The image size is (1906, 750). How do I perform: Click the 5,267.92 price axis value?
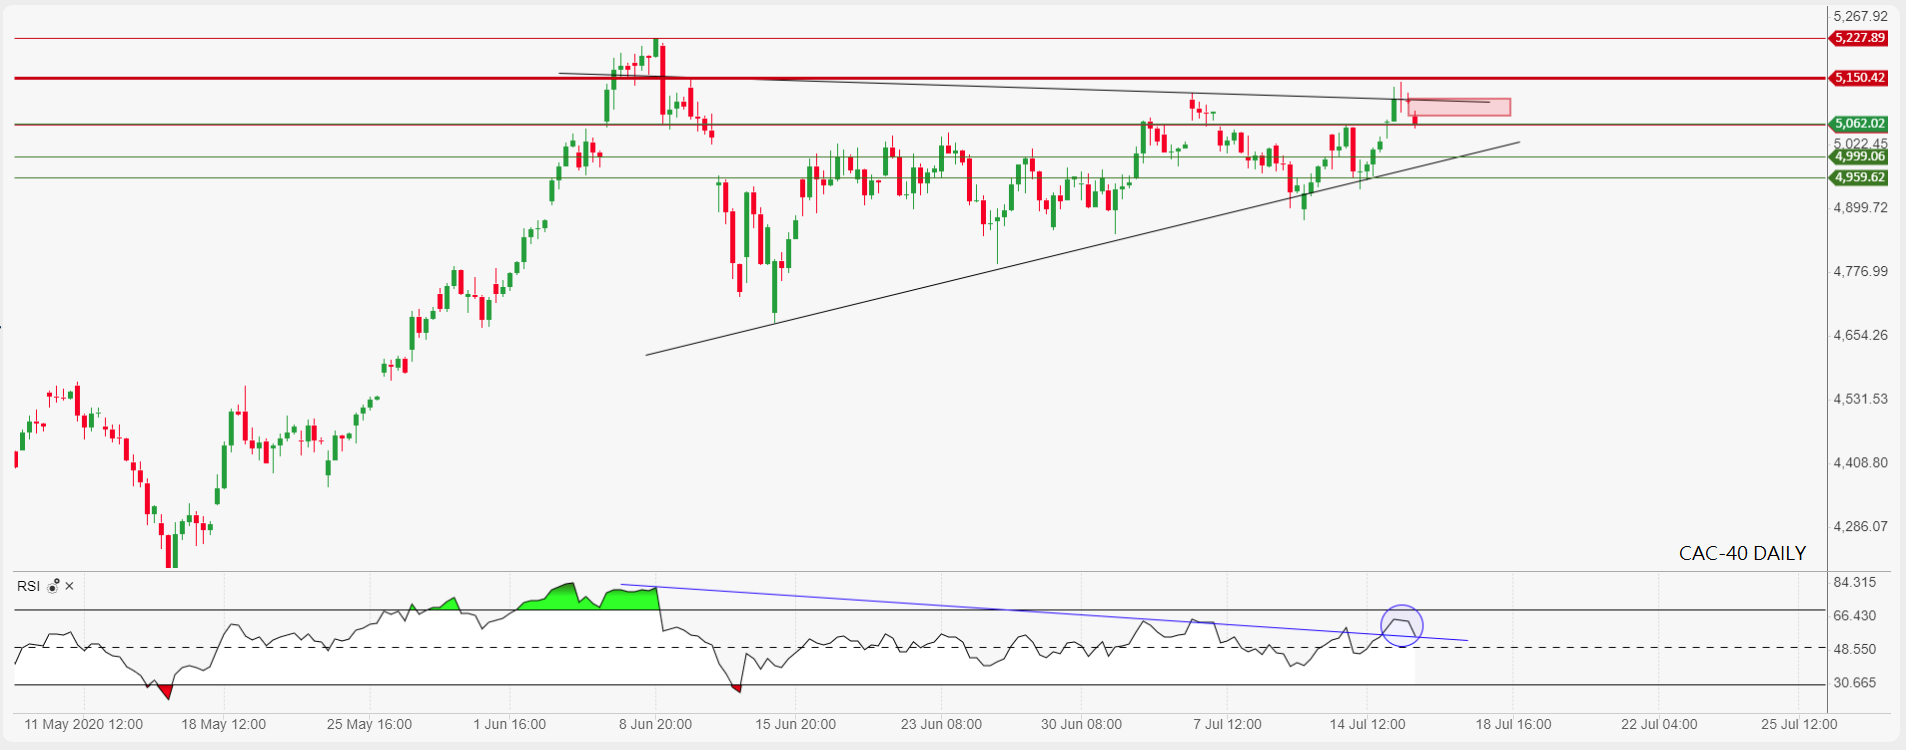coord(1860,16)
